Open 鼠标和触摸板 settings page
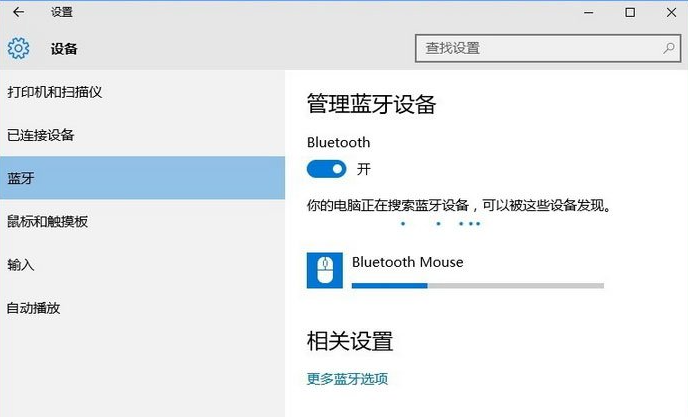 48,221
